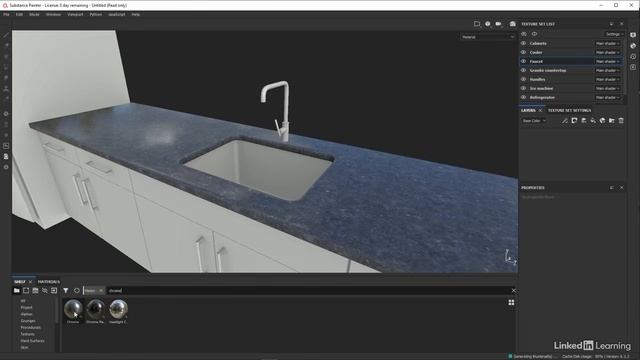Open Cooler Main shader dropdown

point(607,52)
